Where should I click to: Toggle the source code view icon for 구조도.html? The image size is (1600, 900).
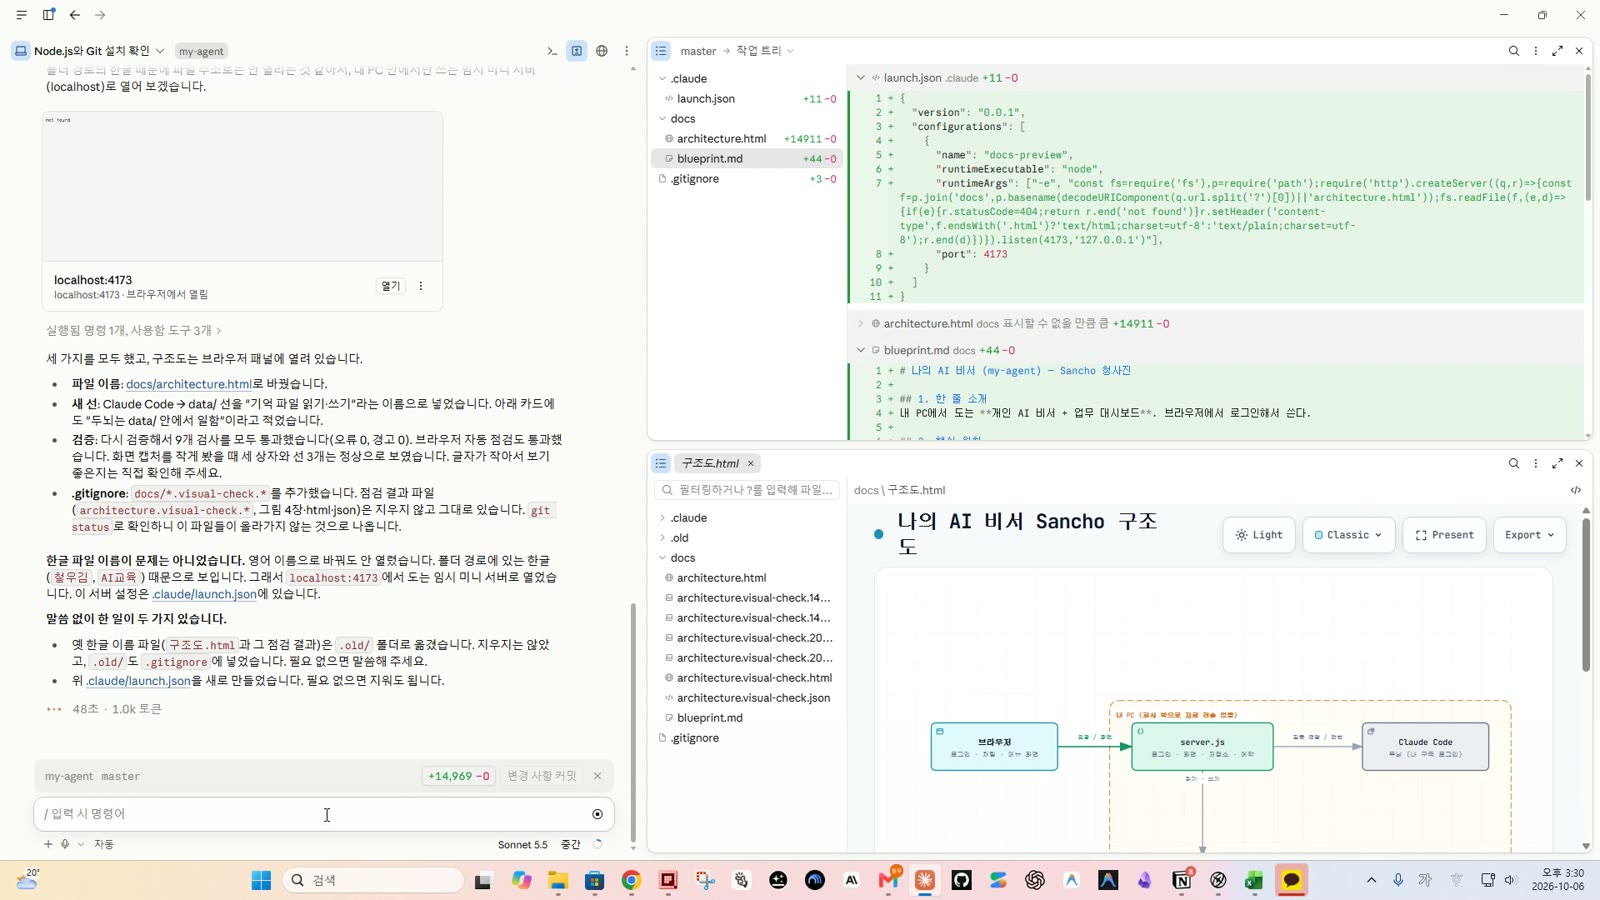[x=1576, y=490]
